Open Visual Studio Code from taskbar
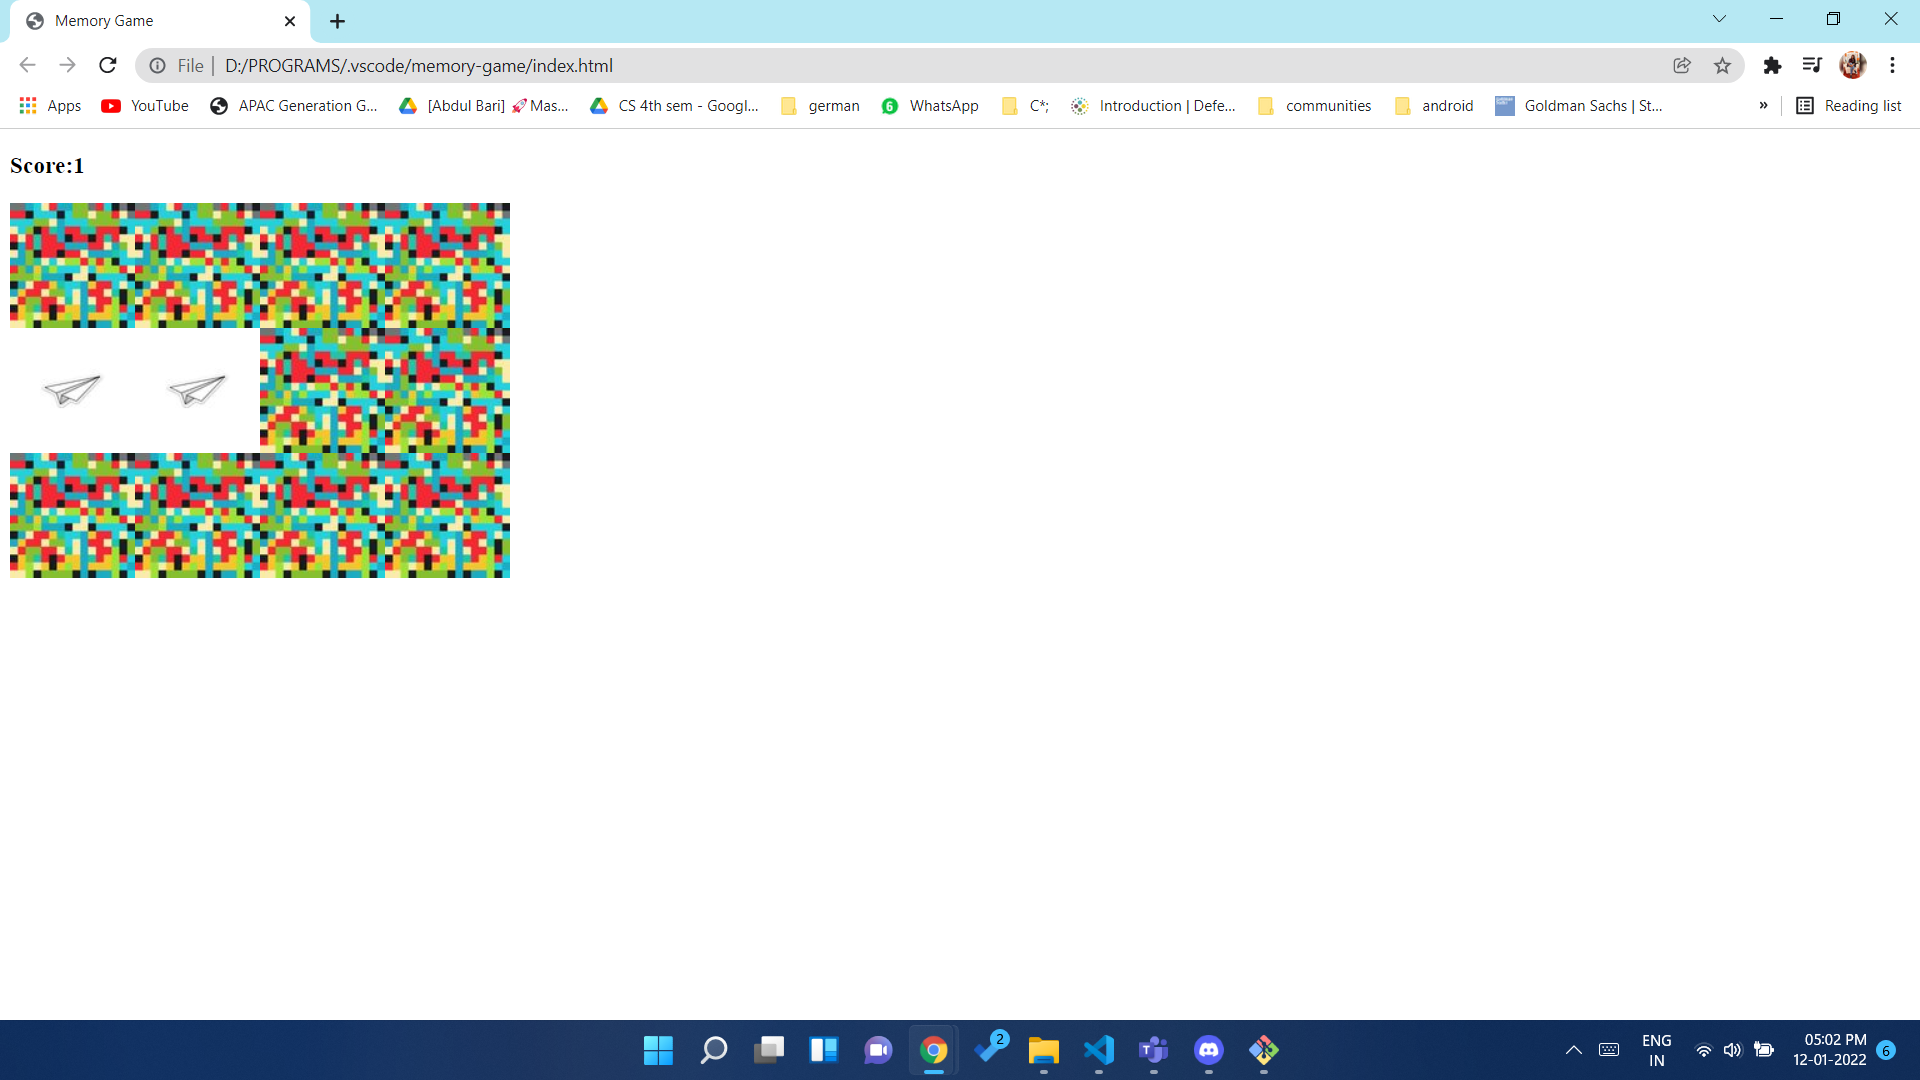The width and height of the screenshot is (1920, 1080). [x=1098, y=1050]
